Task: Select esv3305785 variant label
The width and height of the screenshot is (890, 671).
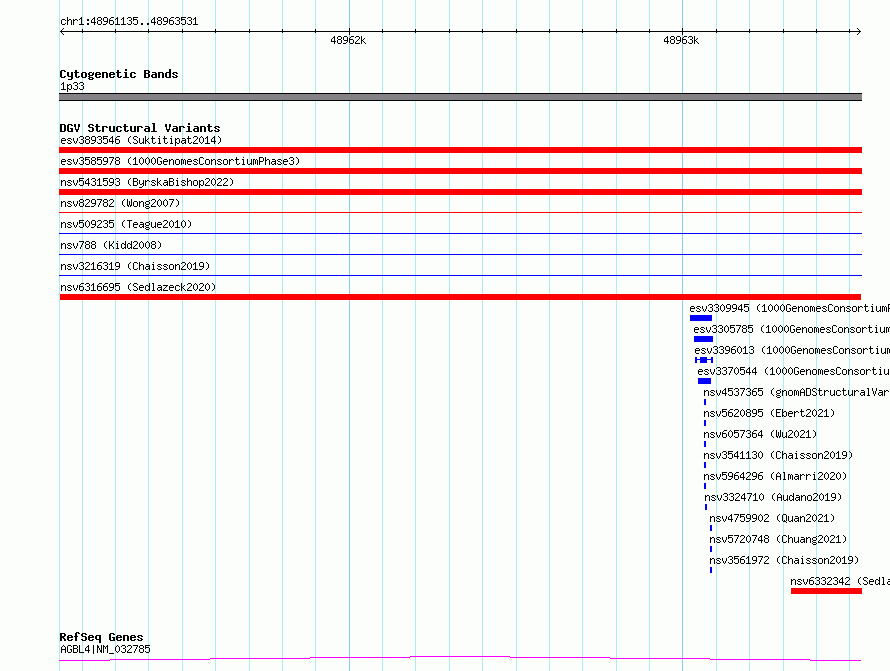Action: pos(791,329)
